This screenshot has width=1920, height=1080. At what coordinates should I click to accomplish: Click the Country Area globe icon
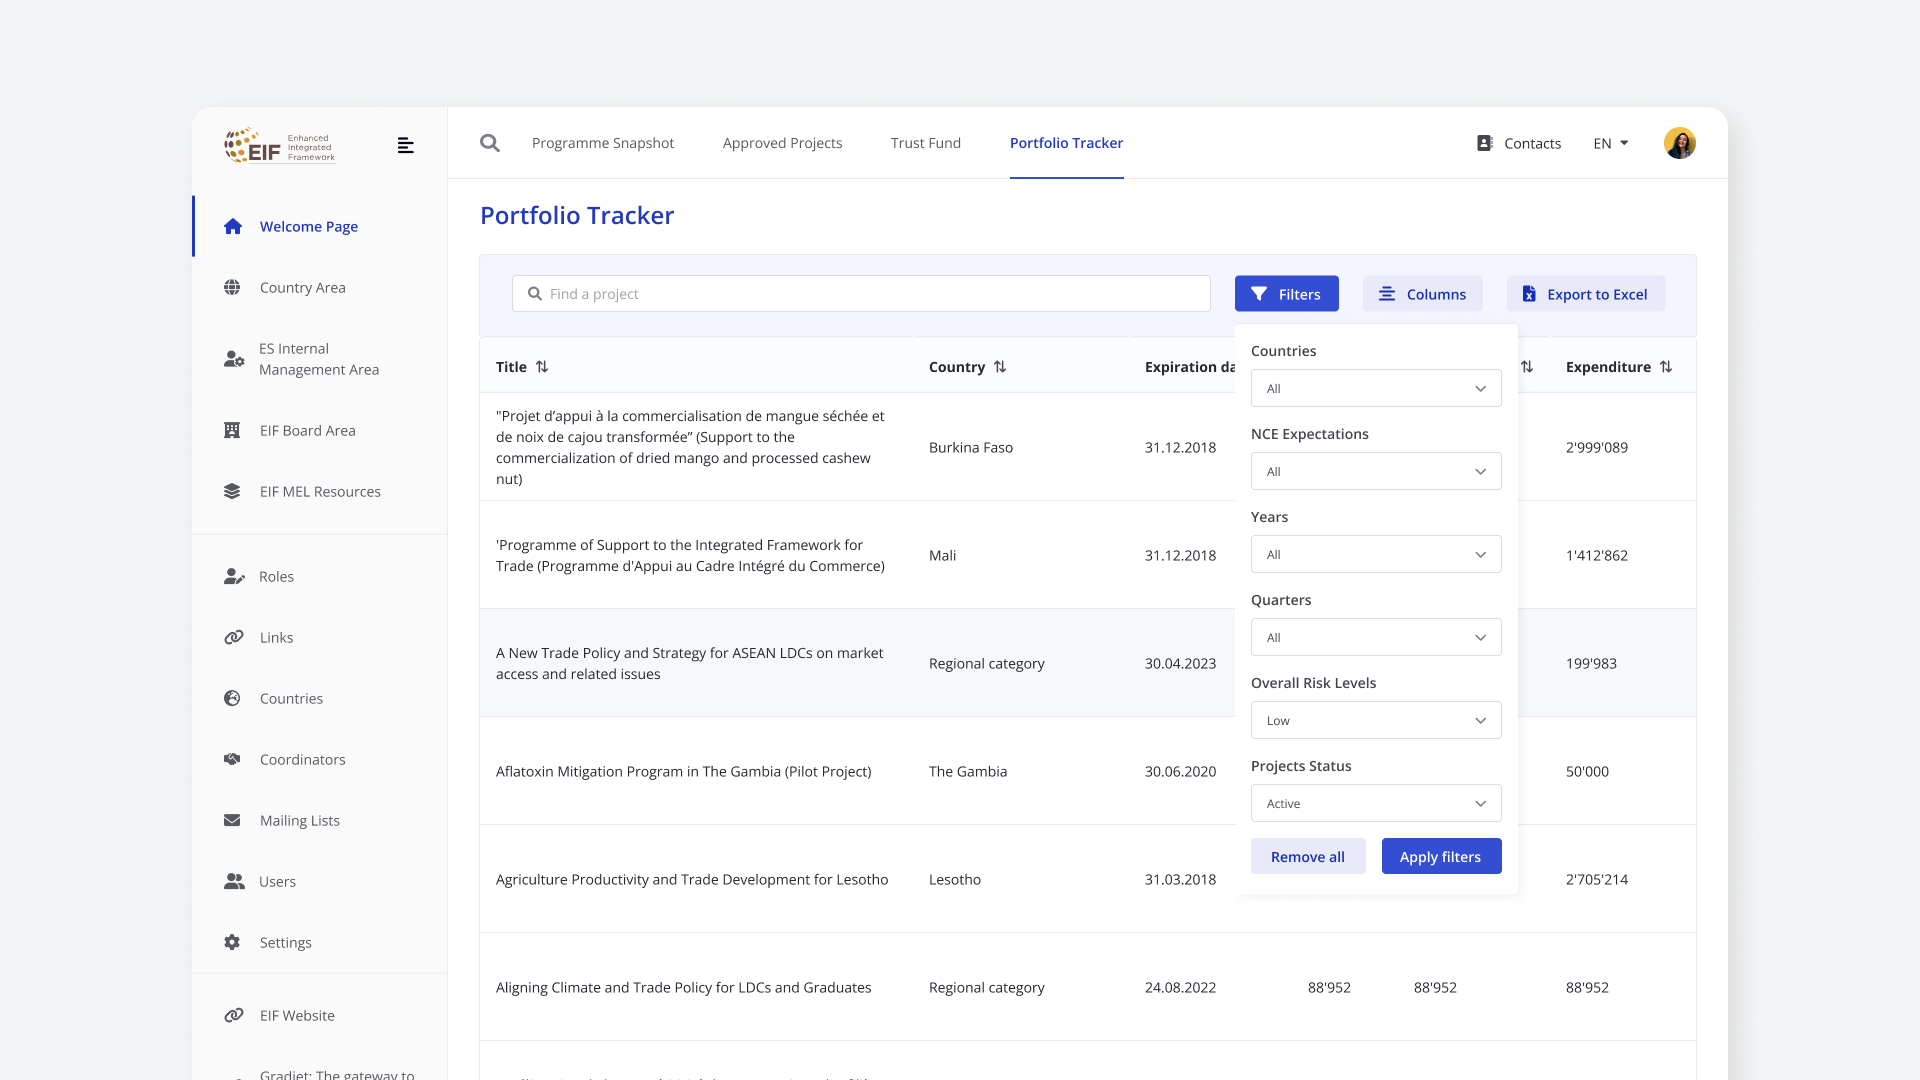pos(232,288)
